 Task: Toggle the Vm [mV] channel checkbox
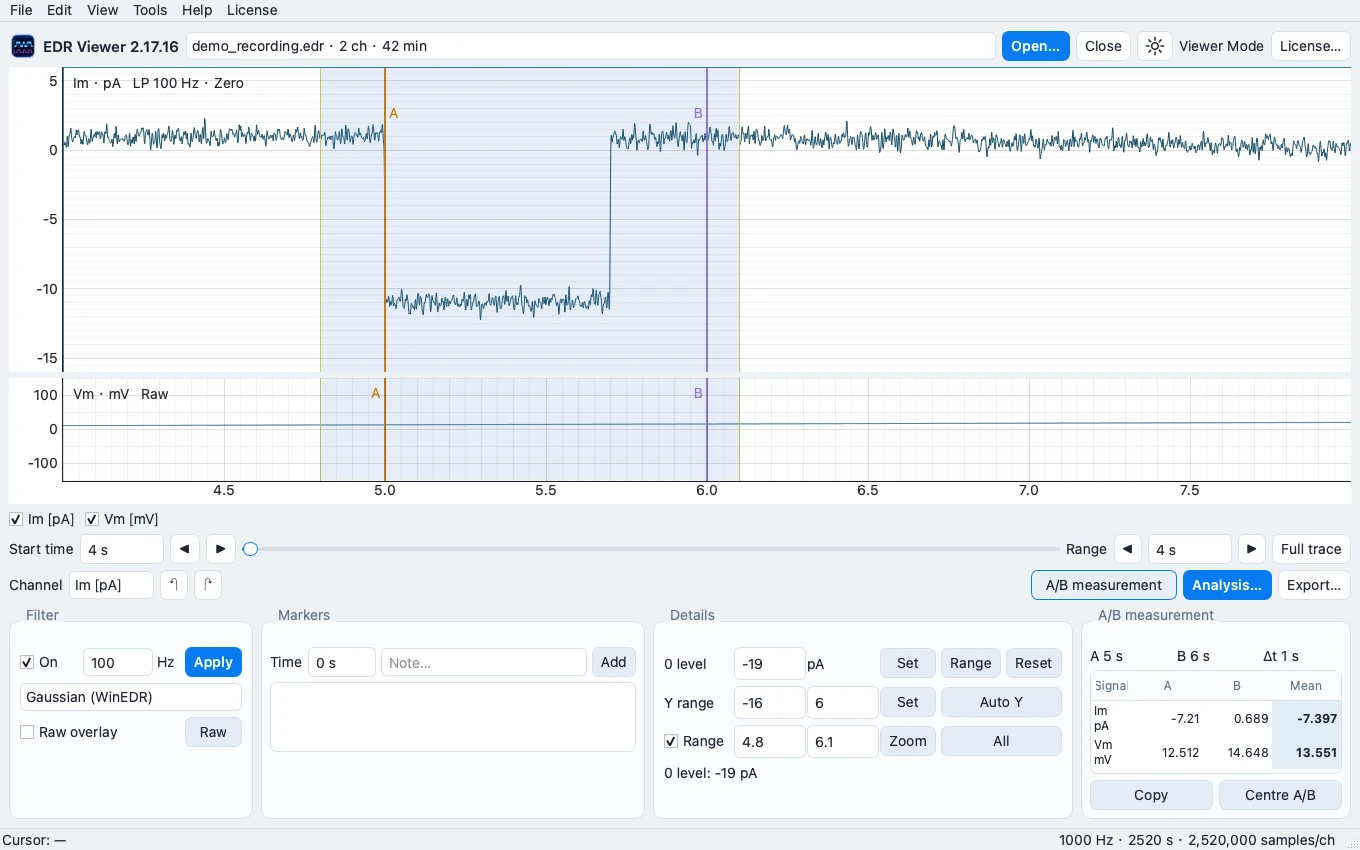pyautogui.click(x=92, y=519)
